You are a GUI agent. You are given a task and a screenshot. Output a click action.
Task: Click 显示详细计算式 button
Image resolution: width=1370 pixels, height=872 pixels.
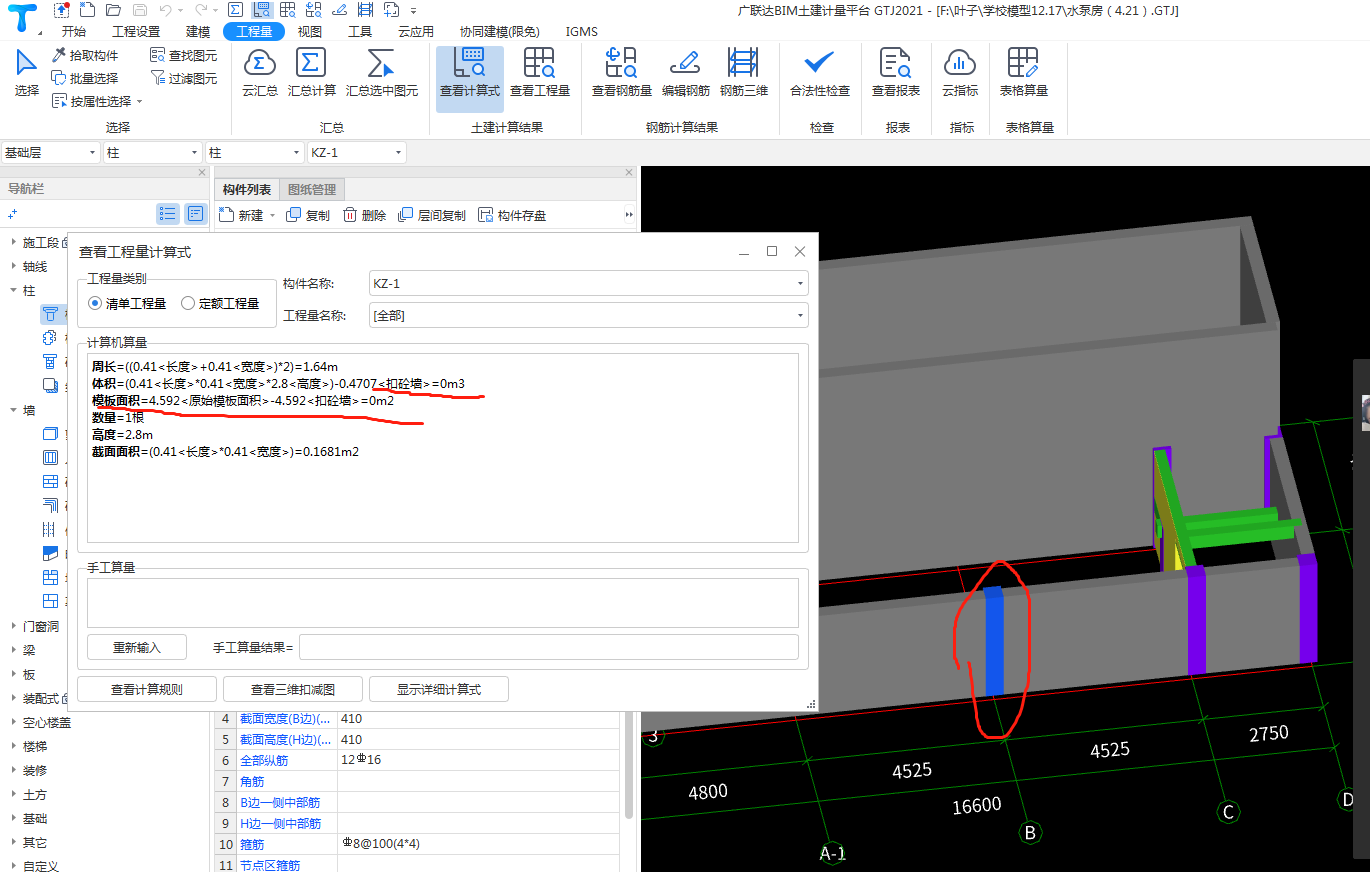tap(439, 689)
